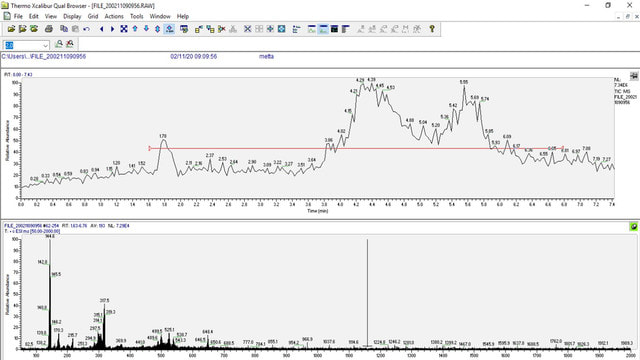
Task: Click the yellow question mark help icon
Action: pos(432,29)
